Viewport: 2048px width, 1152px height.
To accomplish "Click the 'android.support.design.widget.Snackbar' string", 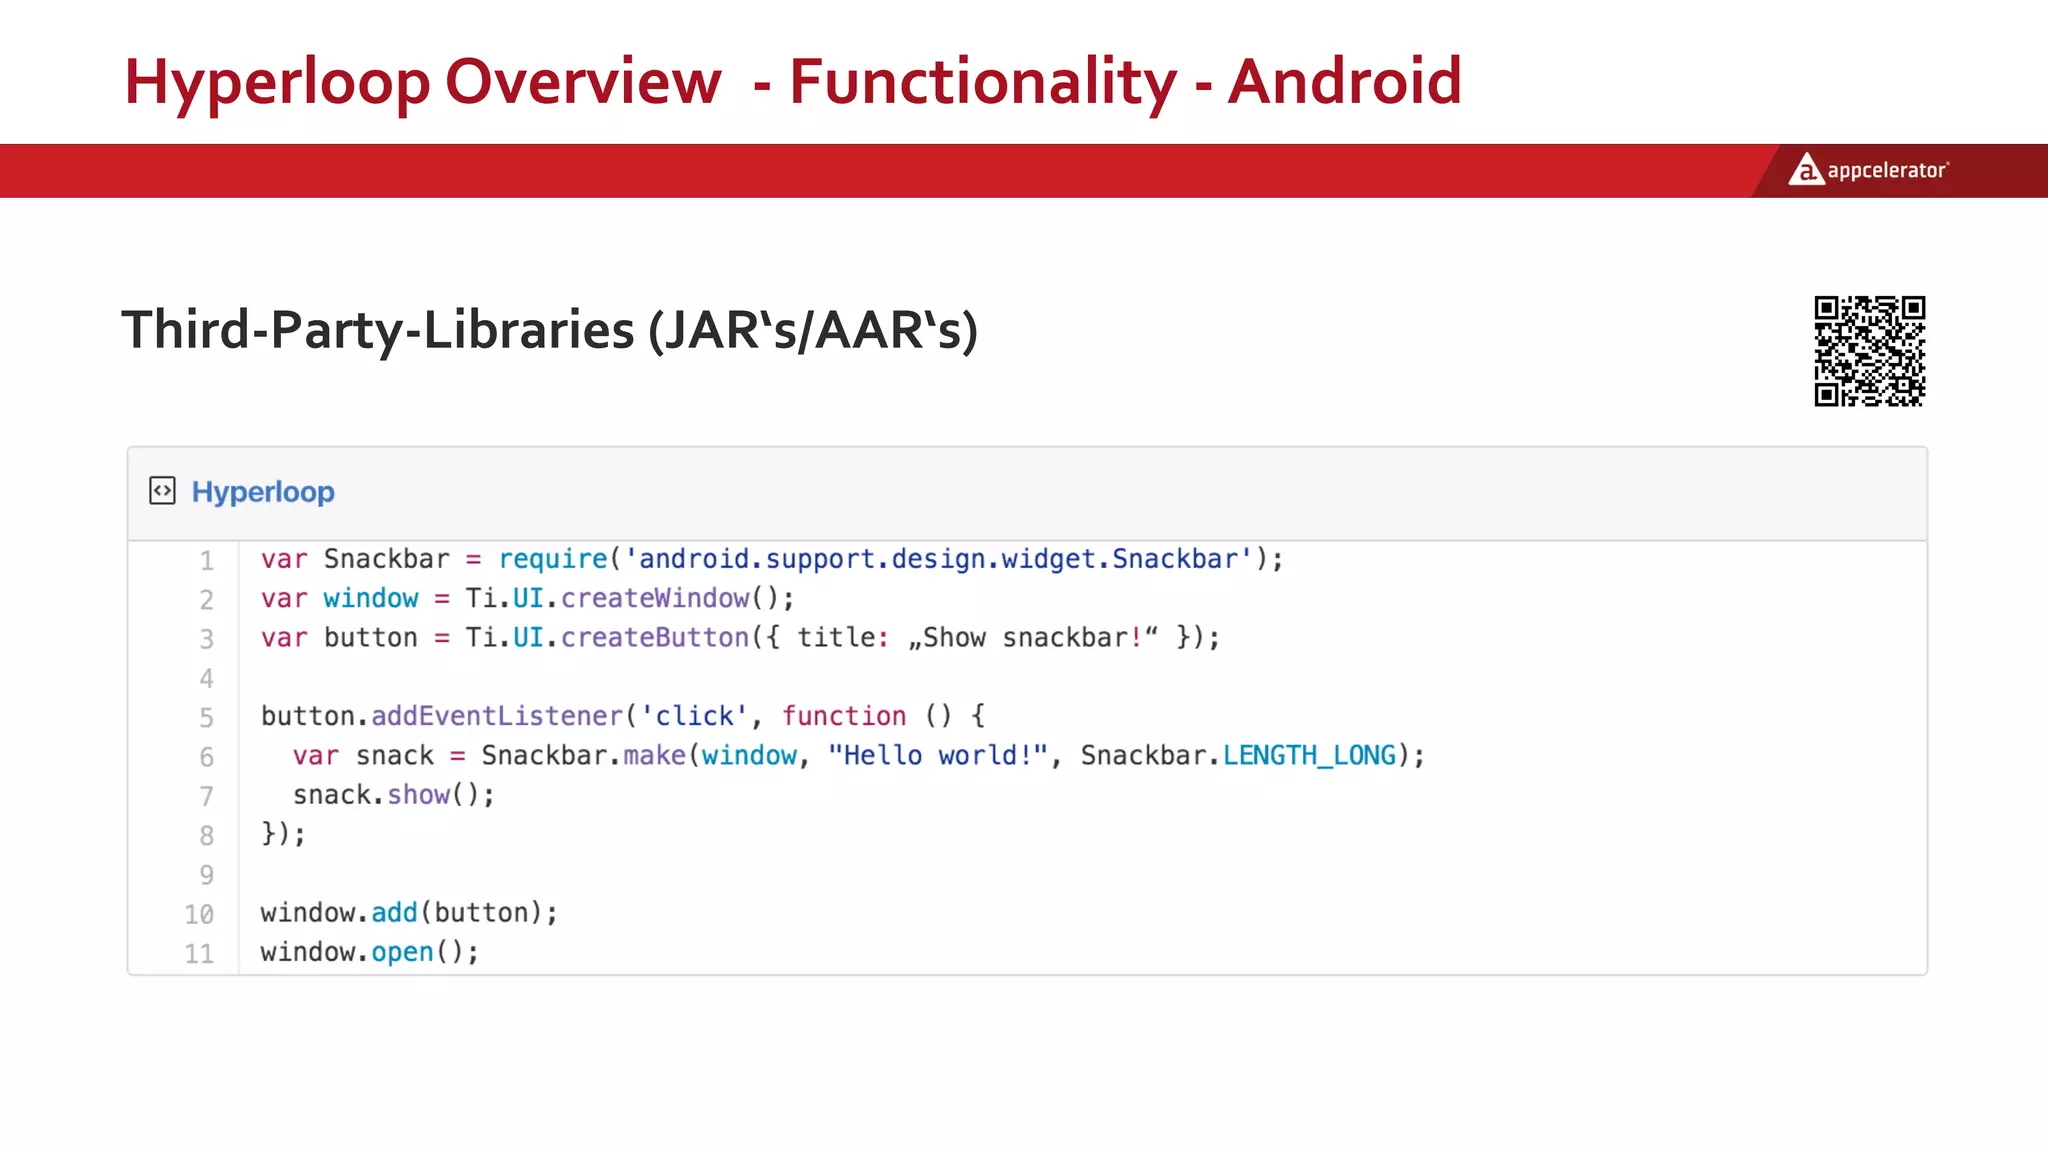I will click(x=938, y=559).
